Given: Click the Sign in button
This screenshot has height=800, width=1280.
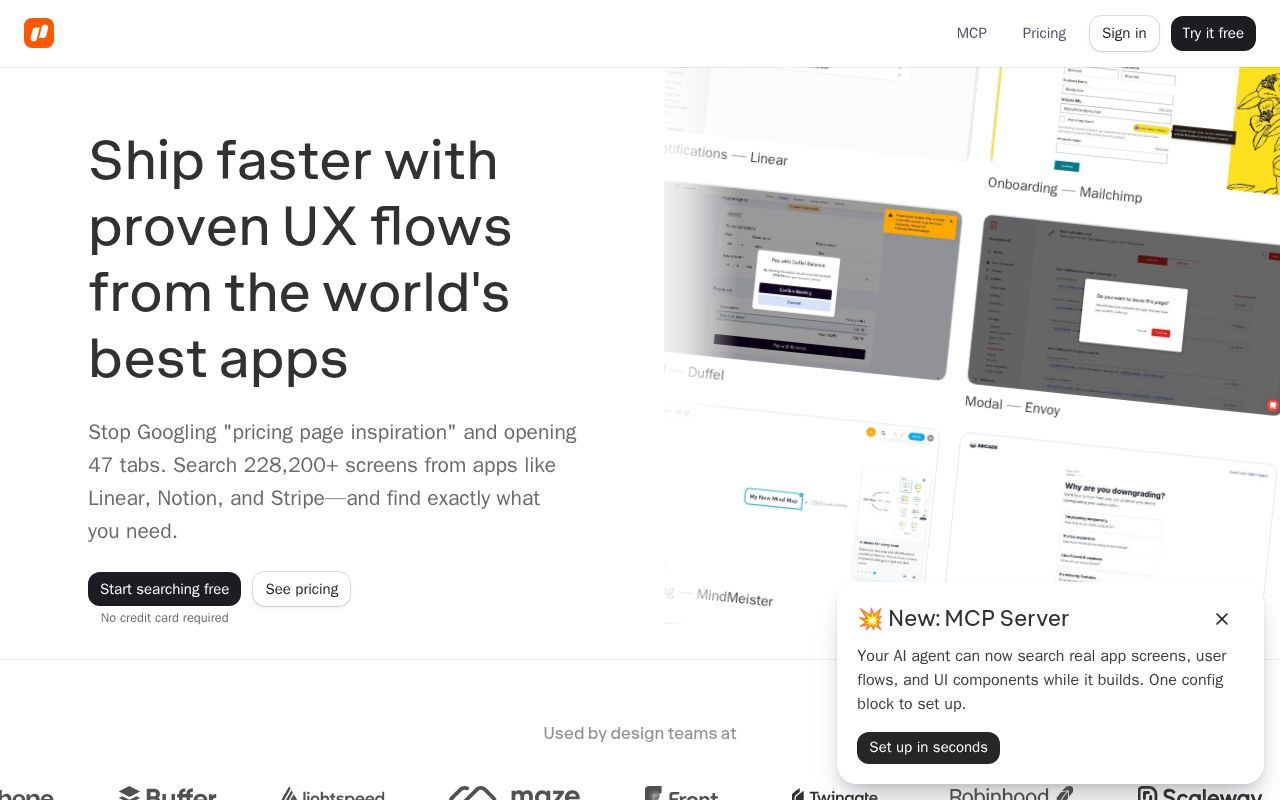Looking at the screenshot, I should [1124, 33].
